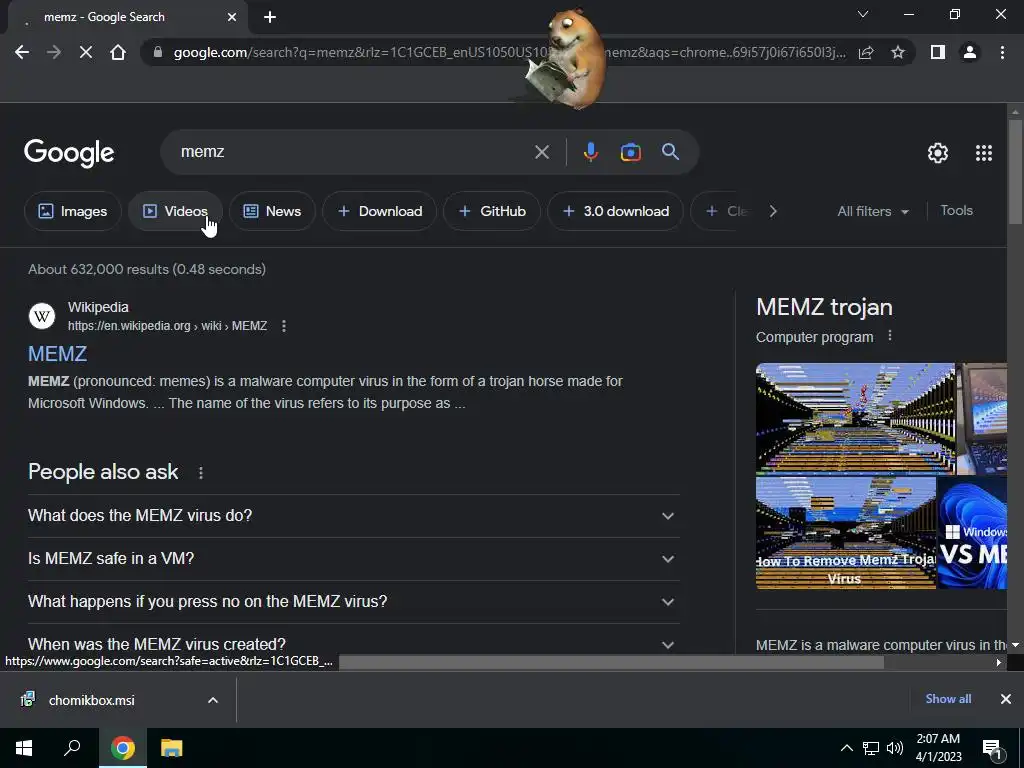Image resolution: width=1024 pixels, height=768 pixels.
Task: Open Chrome three-dot menu
Action: tap(1002, 52)
